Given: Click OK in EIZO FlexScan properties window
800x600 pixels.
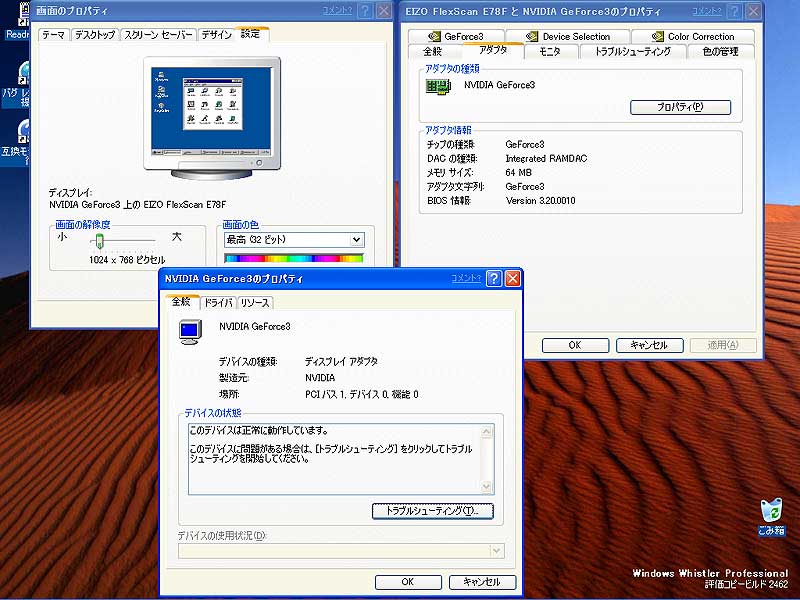Looking at the screenshot, I should 575,345.
